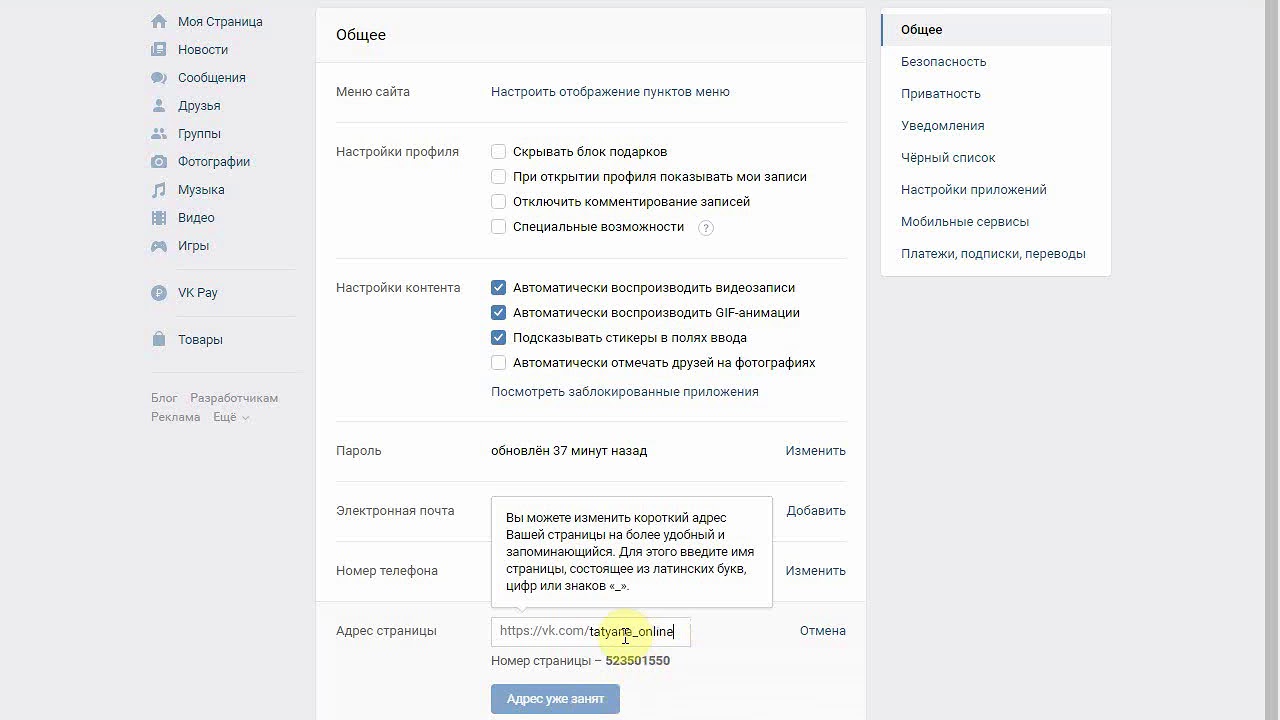The width and height of the screenshot is (1280, 720).
Task: Click the VK Pay icon
Action: tap(159, 293)
